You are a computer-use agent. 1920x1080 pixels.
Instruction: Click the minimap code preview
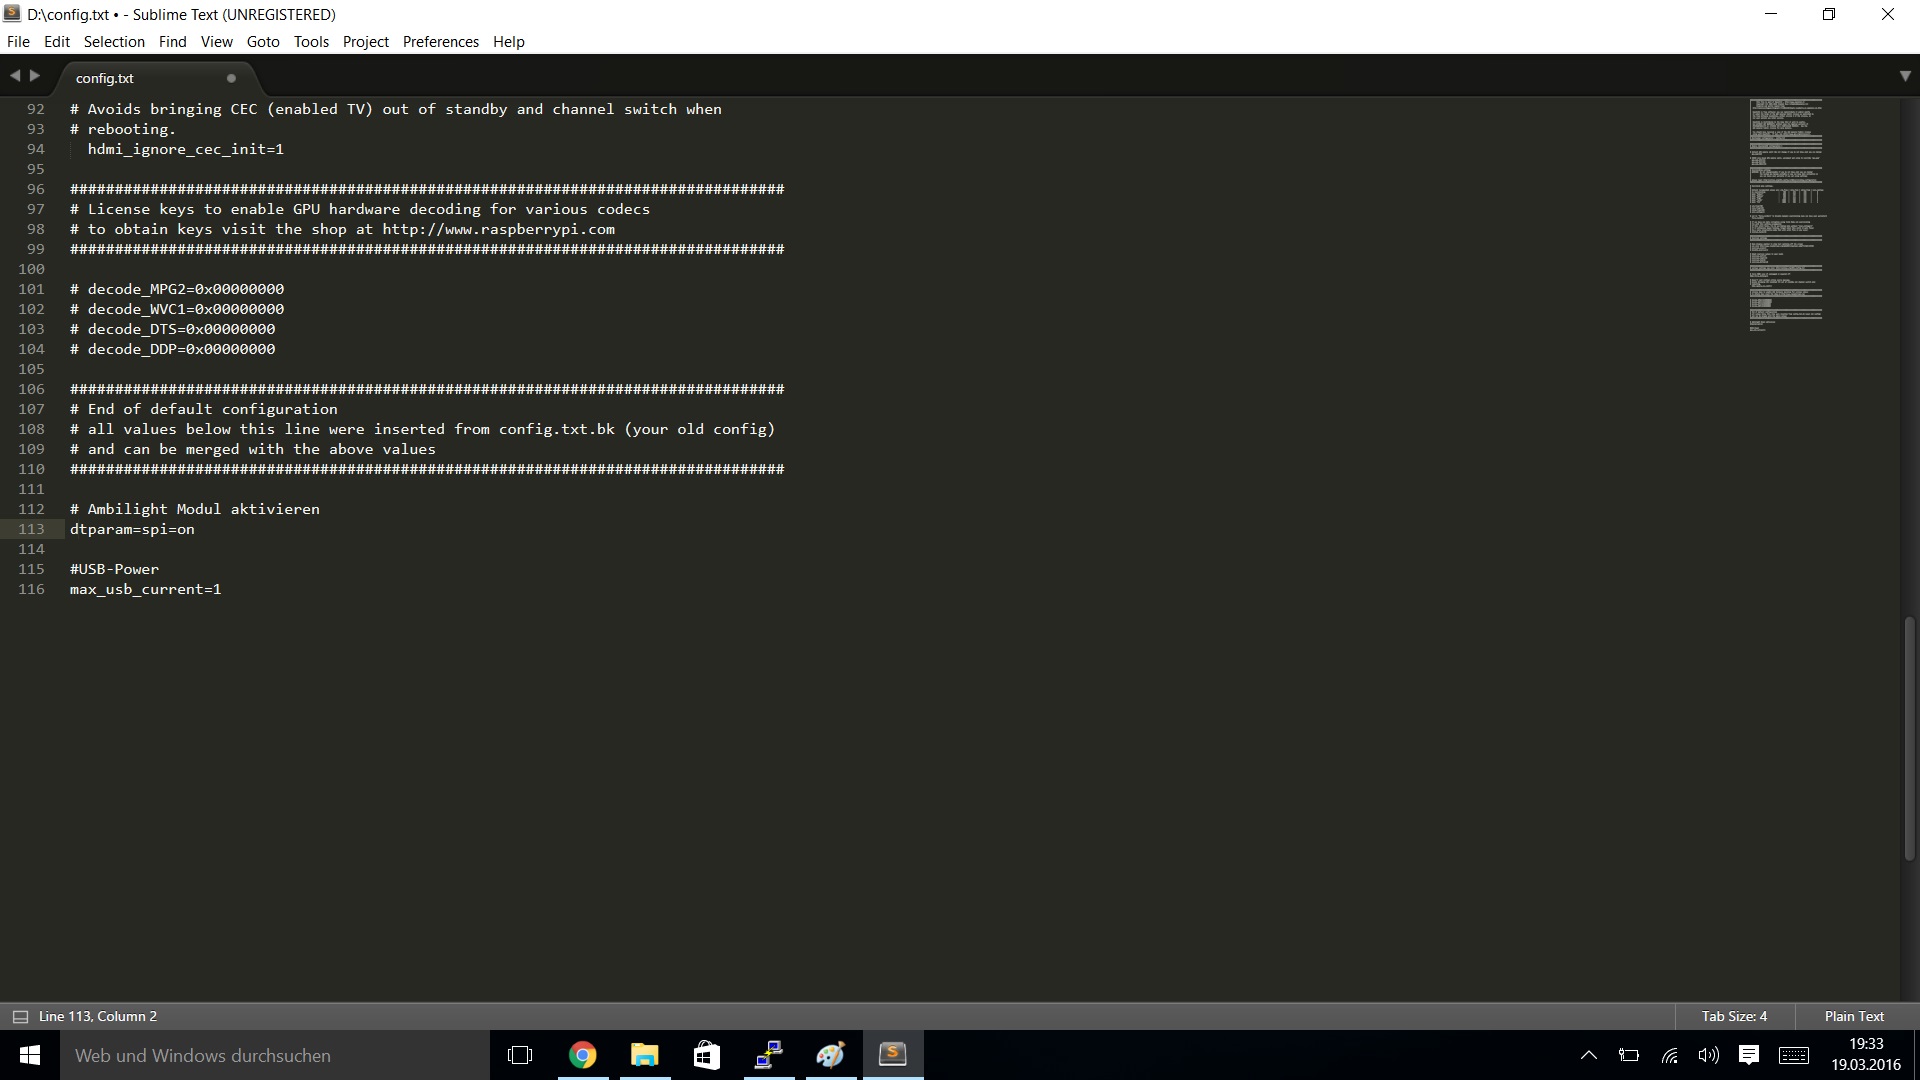[1786, 215]
